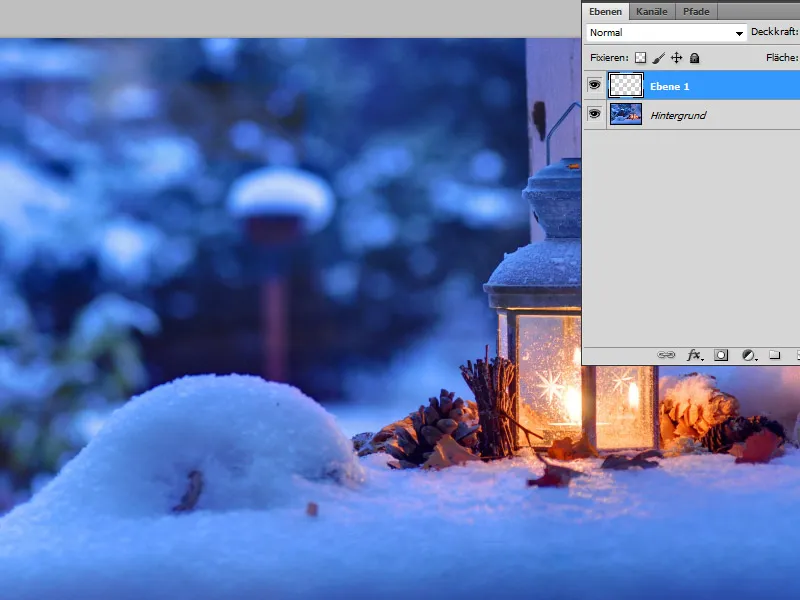Select layer named Hintergrund
This screenshot has height=600, width=800.
point(678,115)
